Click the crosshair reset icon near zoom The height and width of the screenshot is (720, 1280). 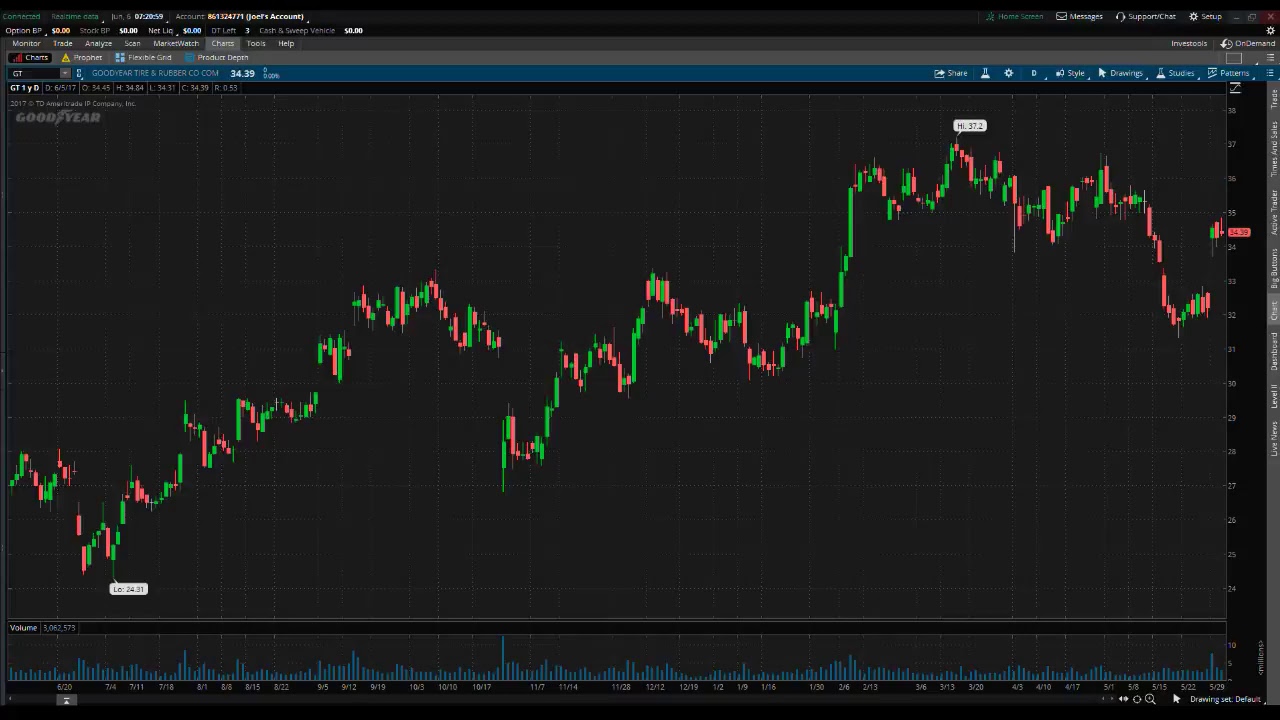[x=1137, y=699]
